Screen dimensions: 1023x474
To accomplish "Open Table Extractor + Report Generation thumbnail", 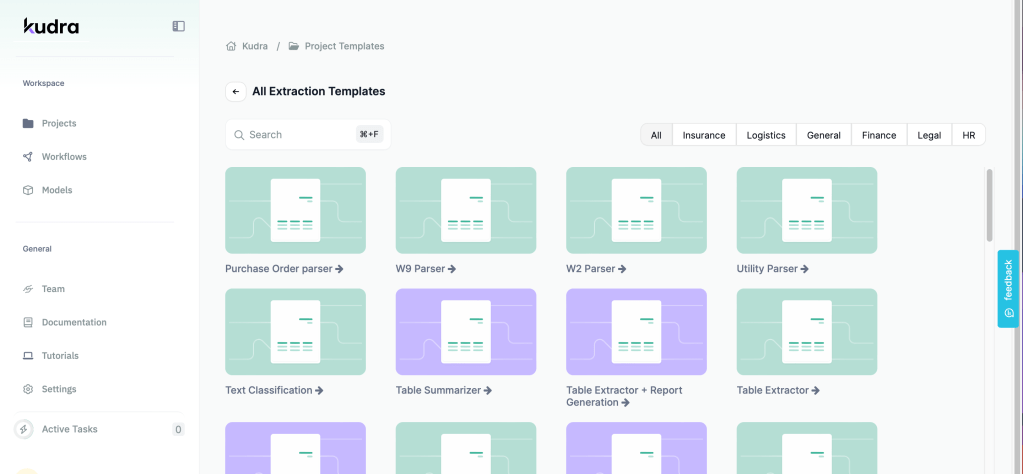I will [636, 332].
